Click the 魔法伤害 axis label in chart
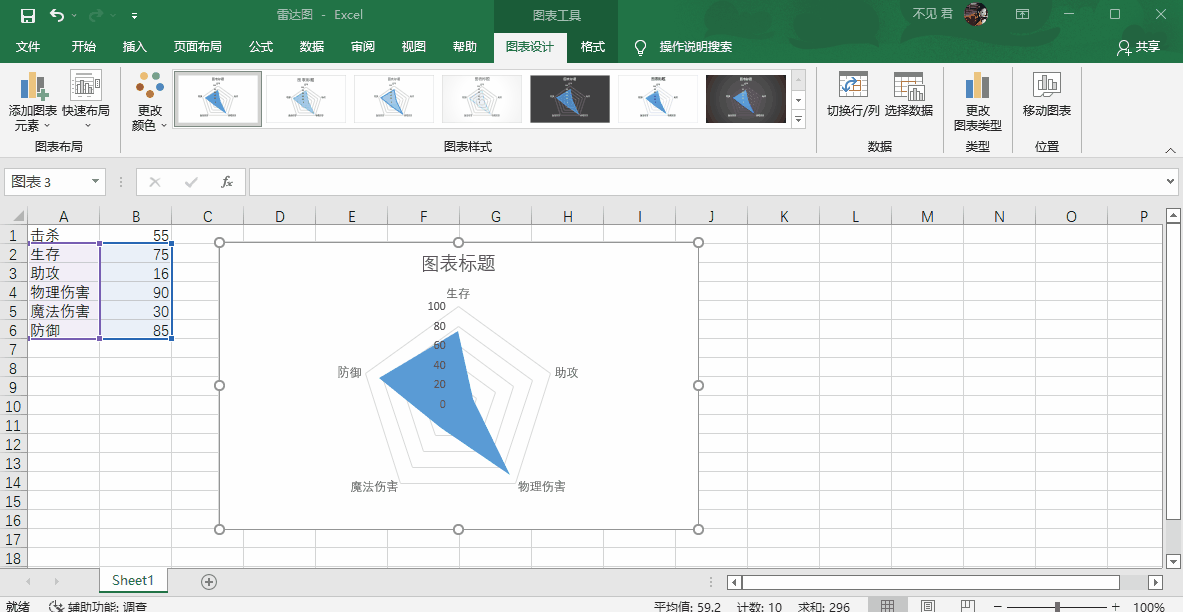 click(374, 487)
